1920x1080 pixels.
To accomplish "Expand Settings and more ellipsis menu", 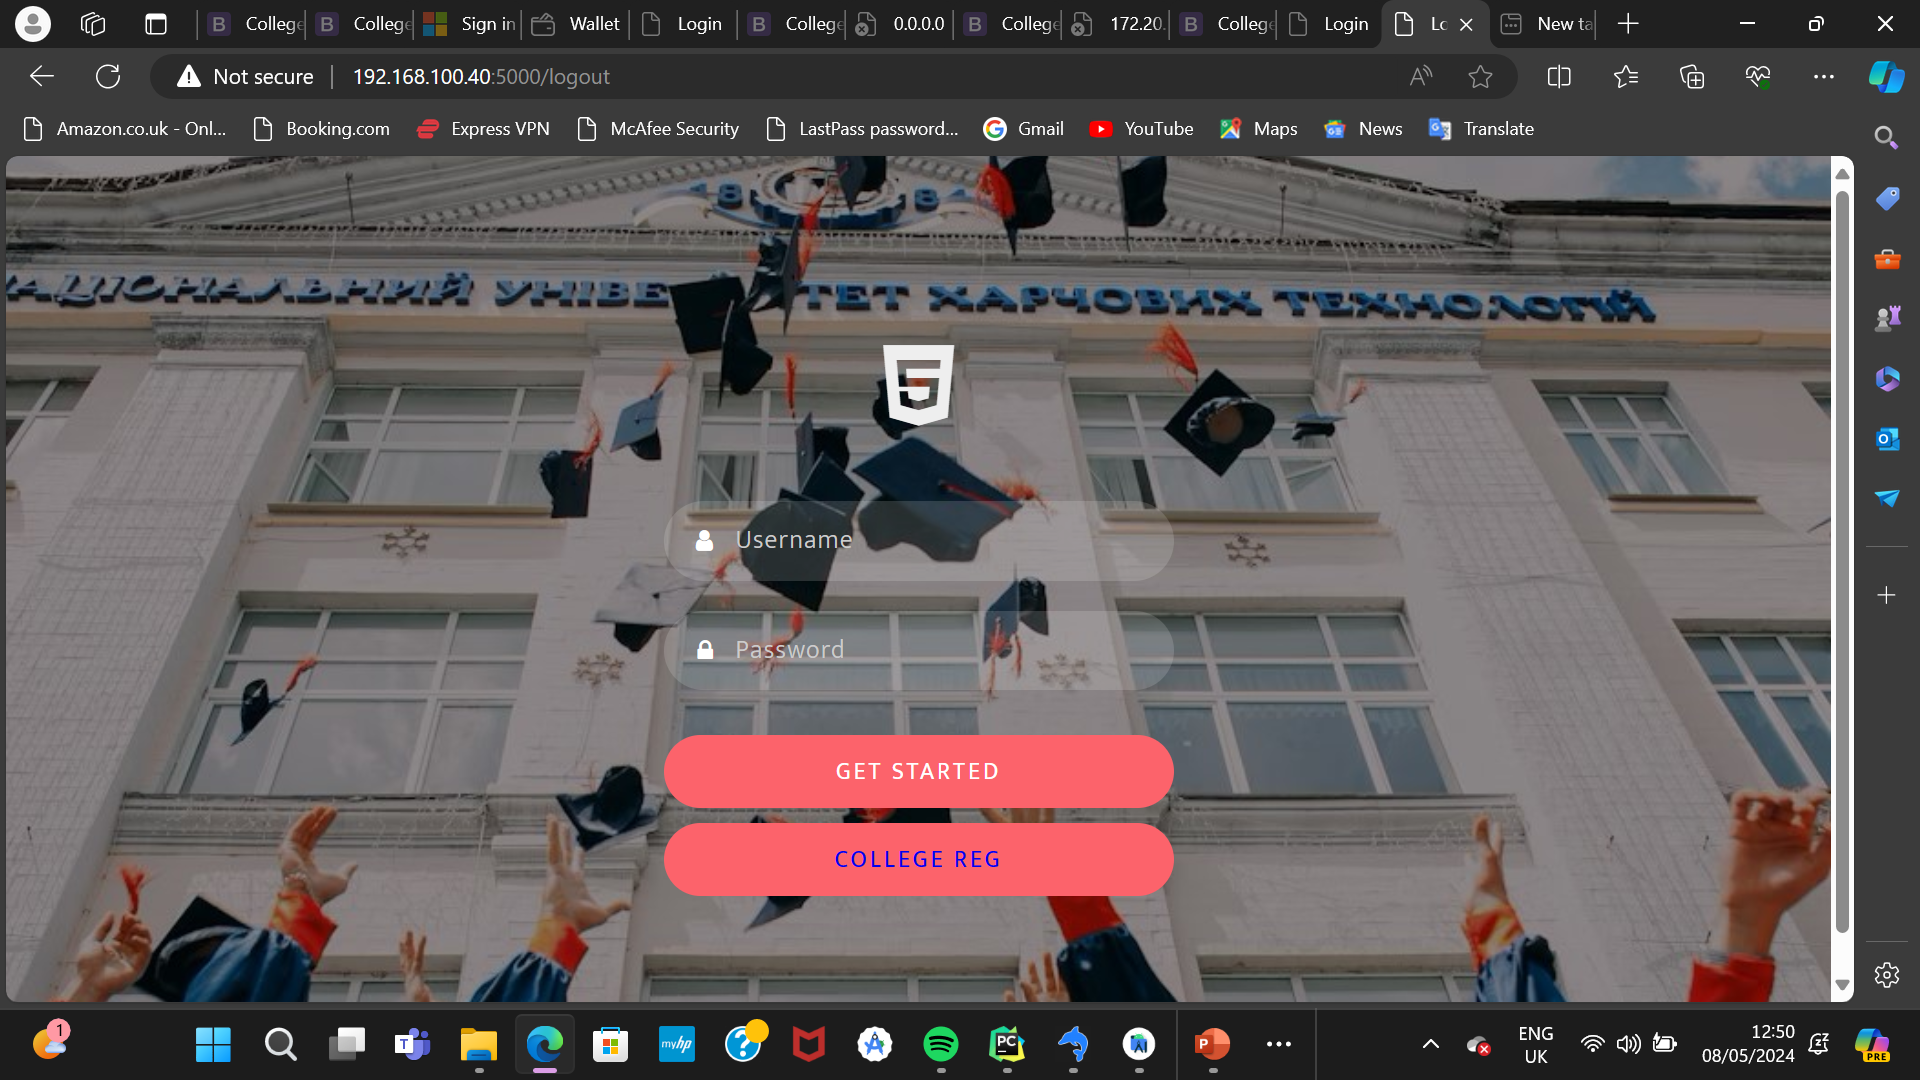I will tap(1823, 77).
